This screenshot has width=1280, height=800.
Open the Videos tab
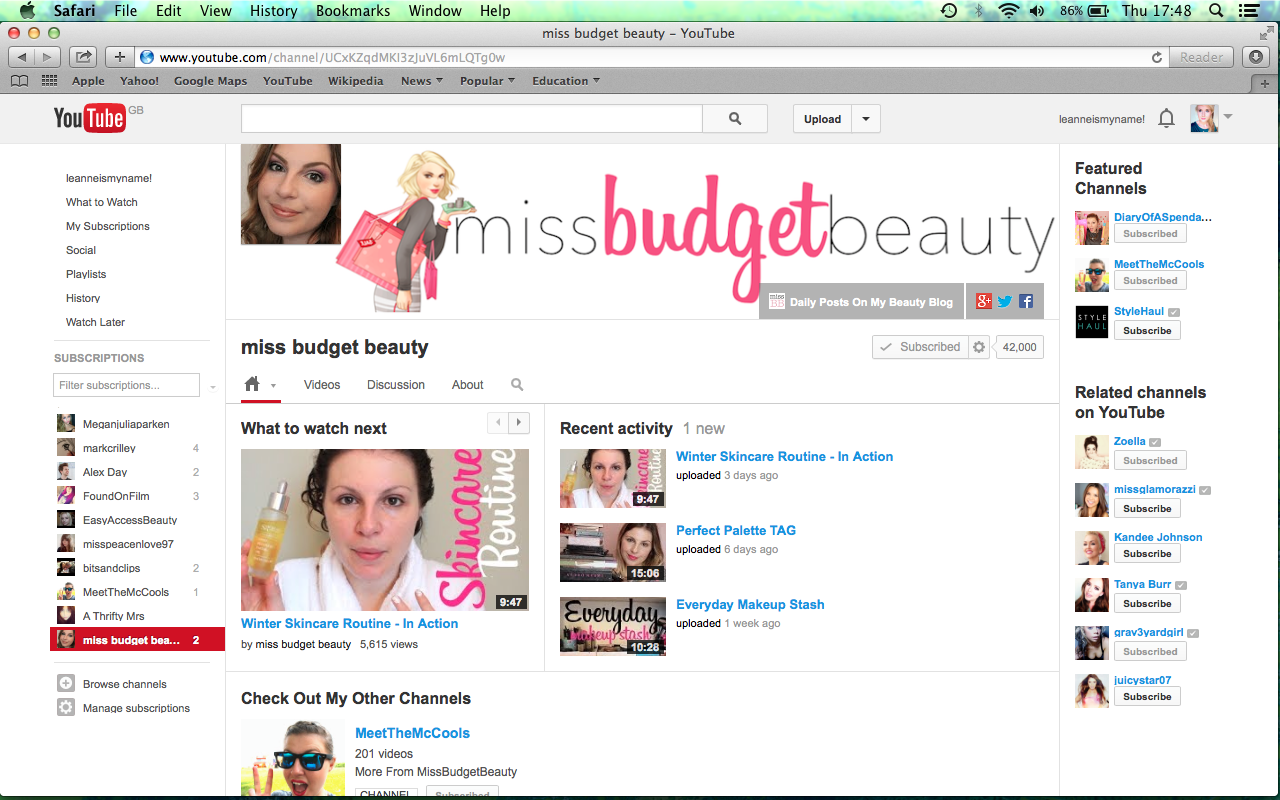(322, 385)
